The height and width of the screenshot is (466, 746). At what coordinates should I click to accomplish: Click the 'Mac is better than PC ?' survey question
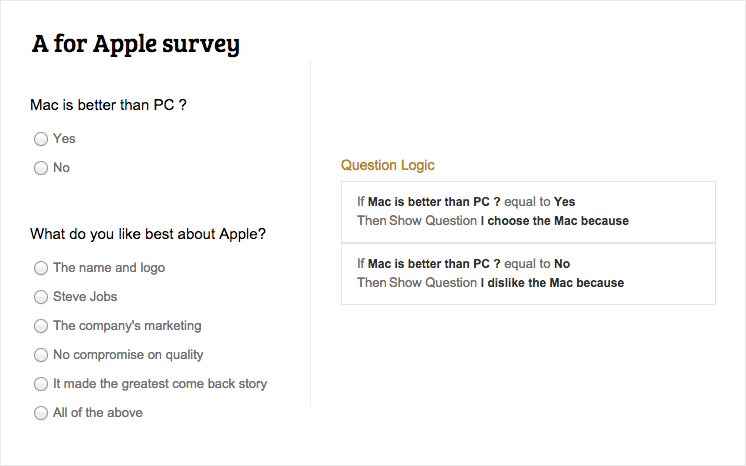pos(109,105)
